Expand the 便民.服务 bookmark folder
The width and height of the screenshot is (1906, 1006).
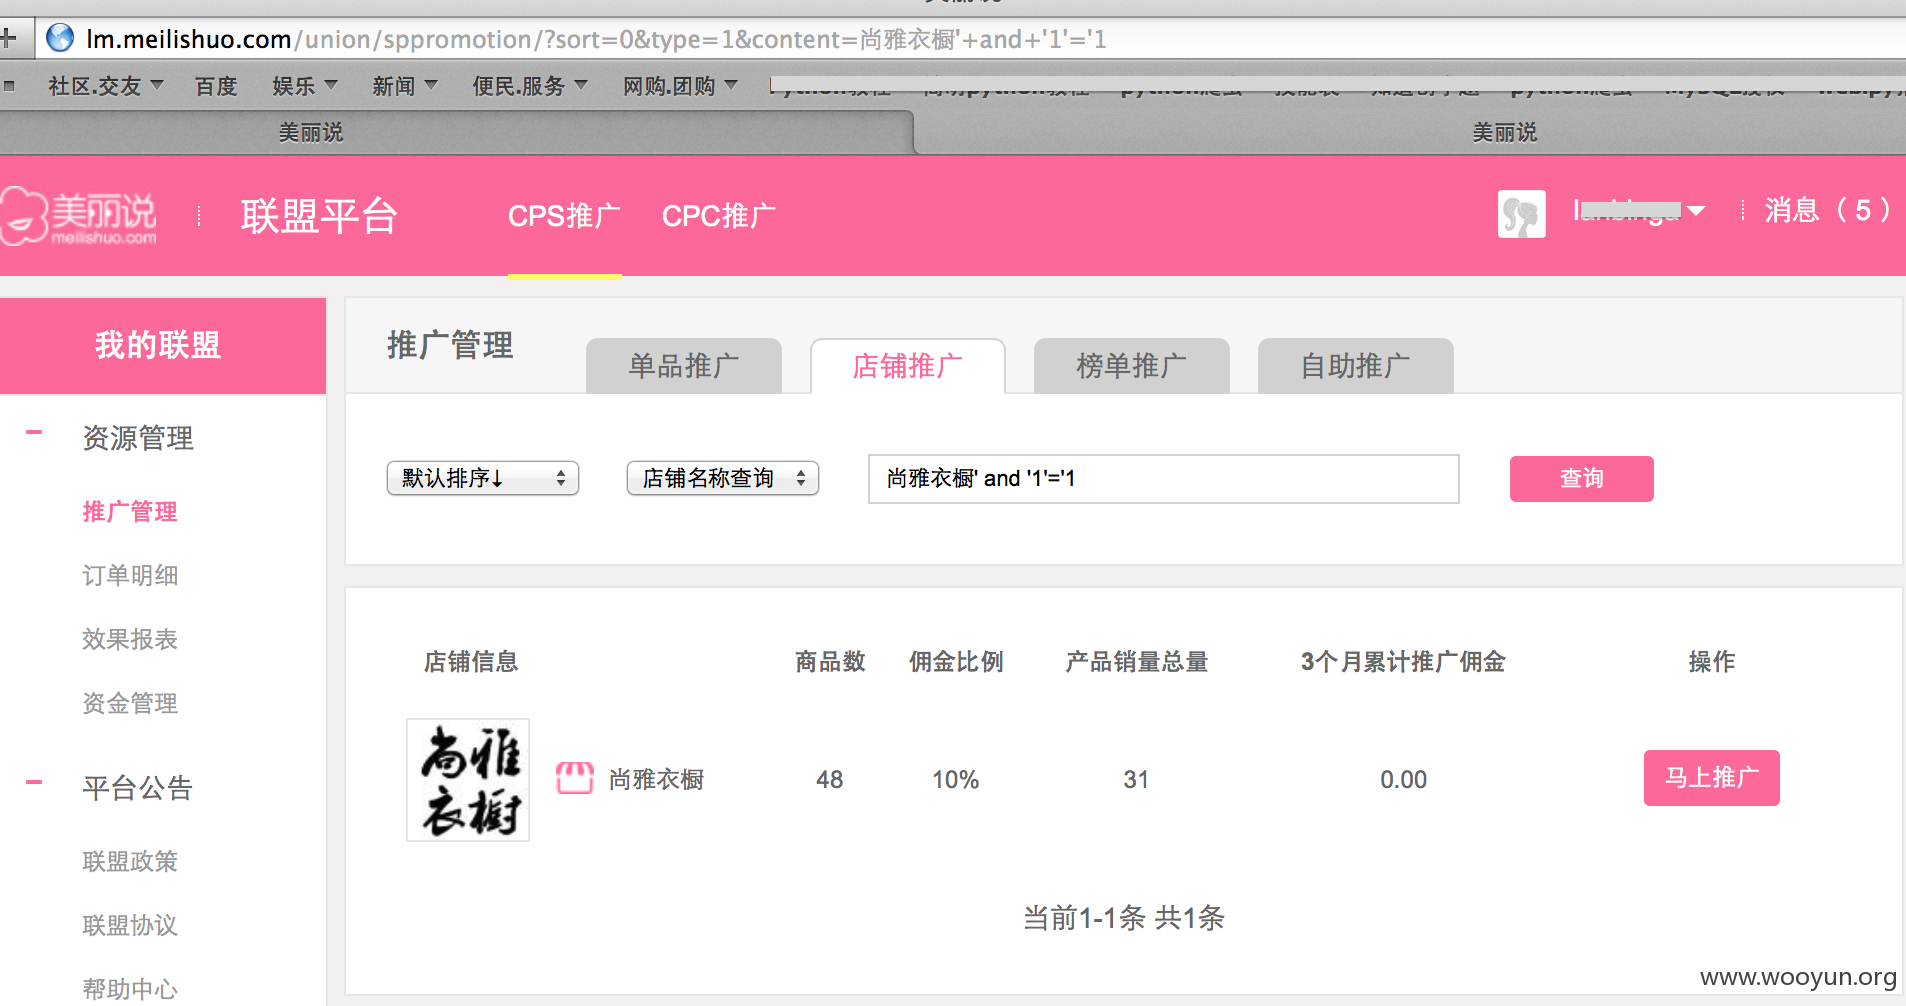pos(530,86)
